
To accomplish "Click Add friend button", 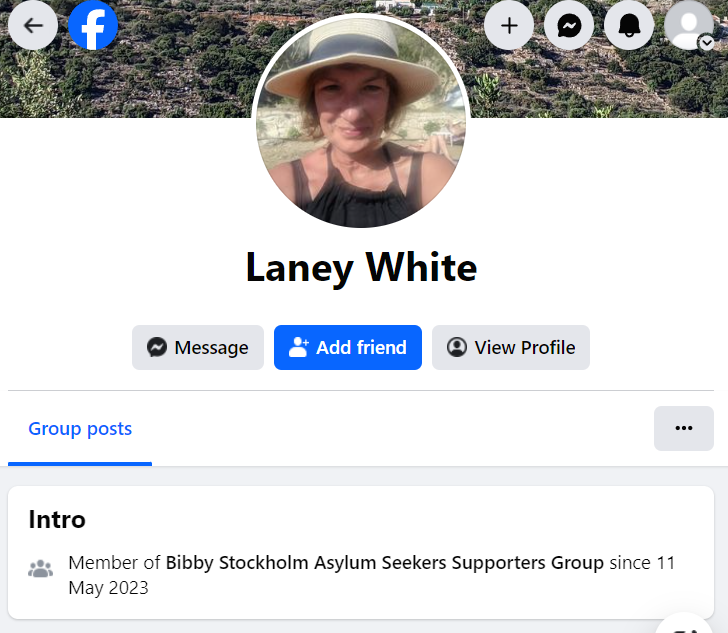I will pos(348,347).
